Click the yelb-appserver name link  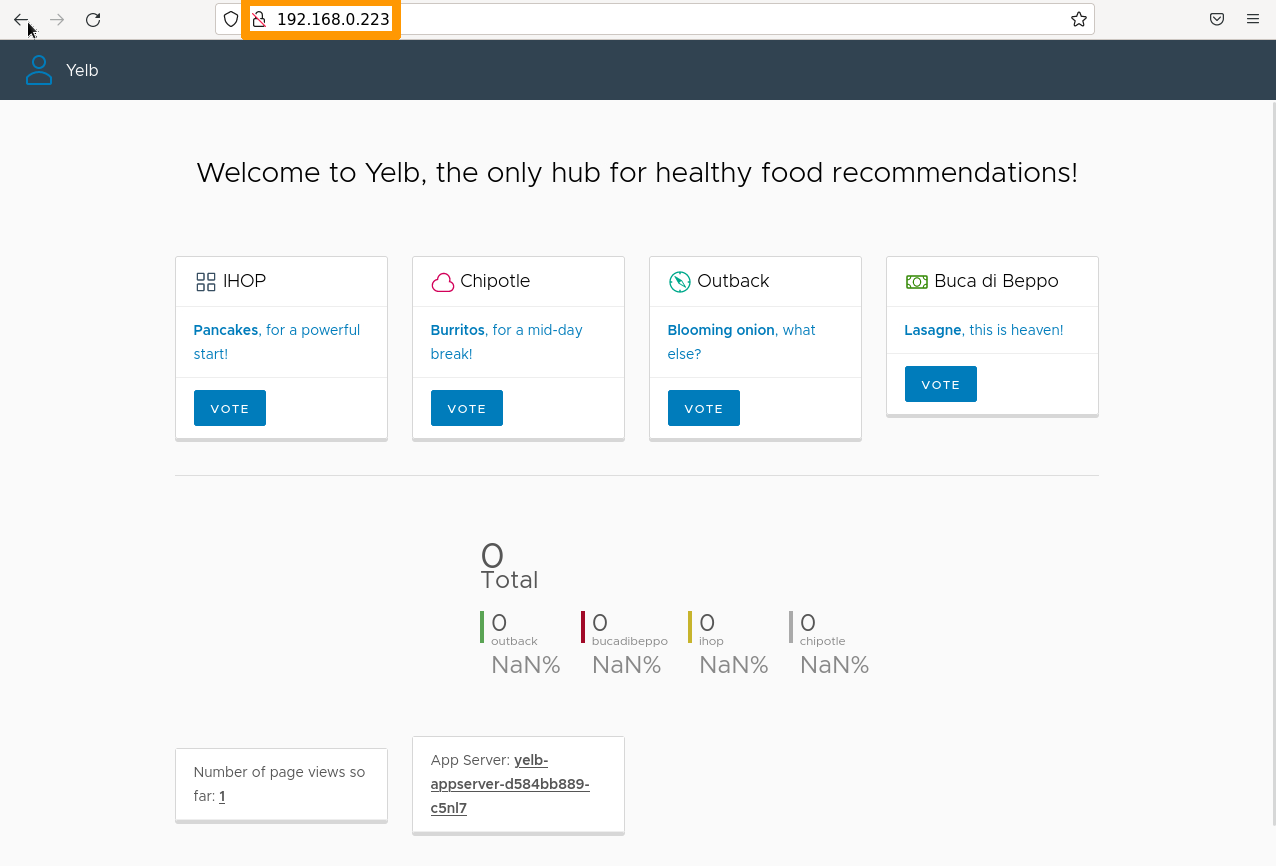[510, 784]
